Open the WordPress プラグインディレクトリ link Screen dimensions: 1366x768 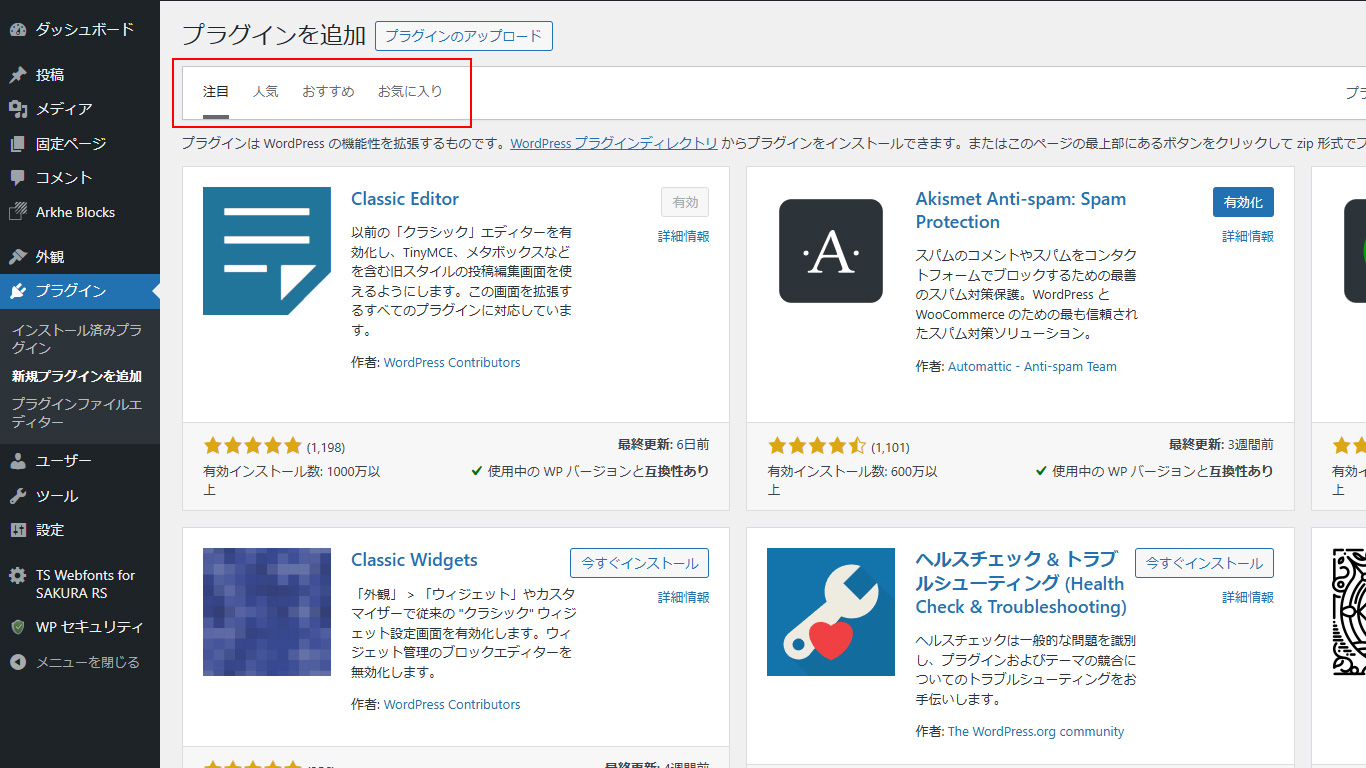pos(614,143)
